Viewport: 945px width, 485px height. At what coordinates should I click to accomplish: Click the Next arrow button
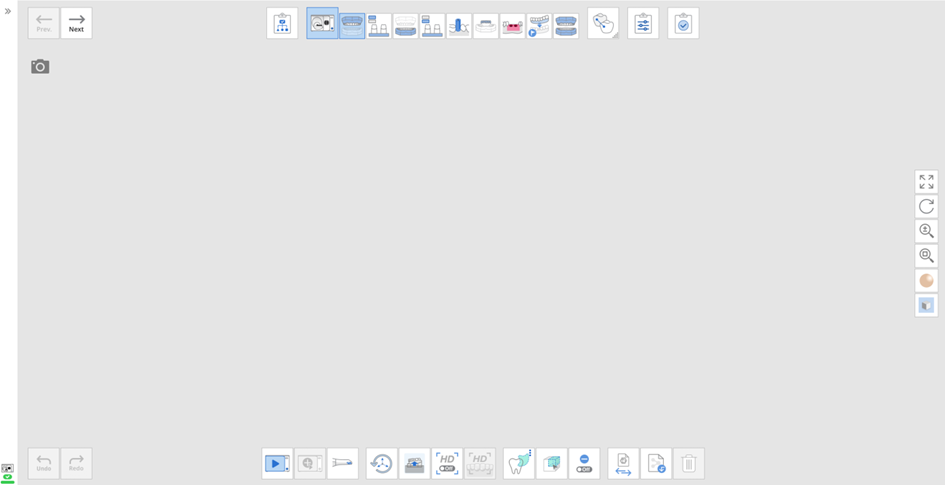tap(77, 23)
